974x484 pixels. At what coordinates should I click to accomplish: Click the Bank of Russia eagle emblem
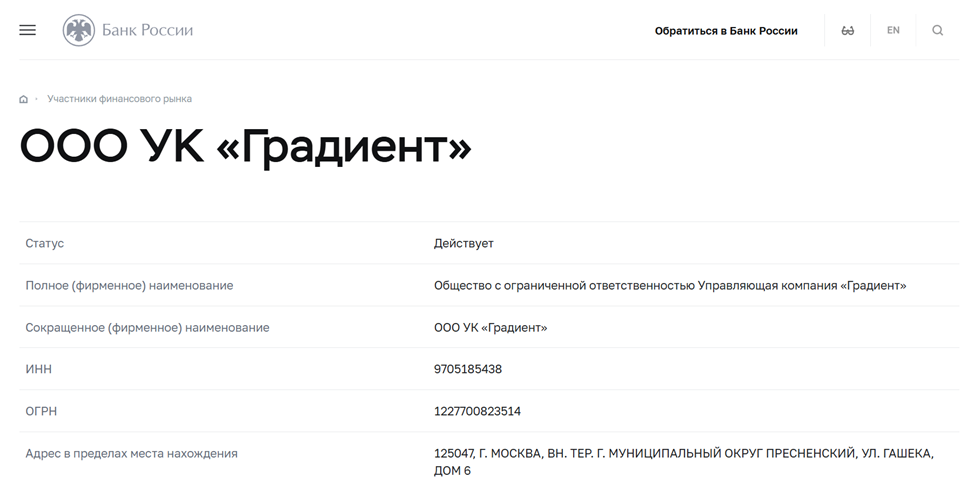click(x=79, y=30)
